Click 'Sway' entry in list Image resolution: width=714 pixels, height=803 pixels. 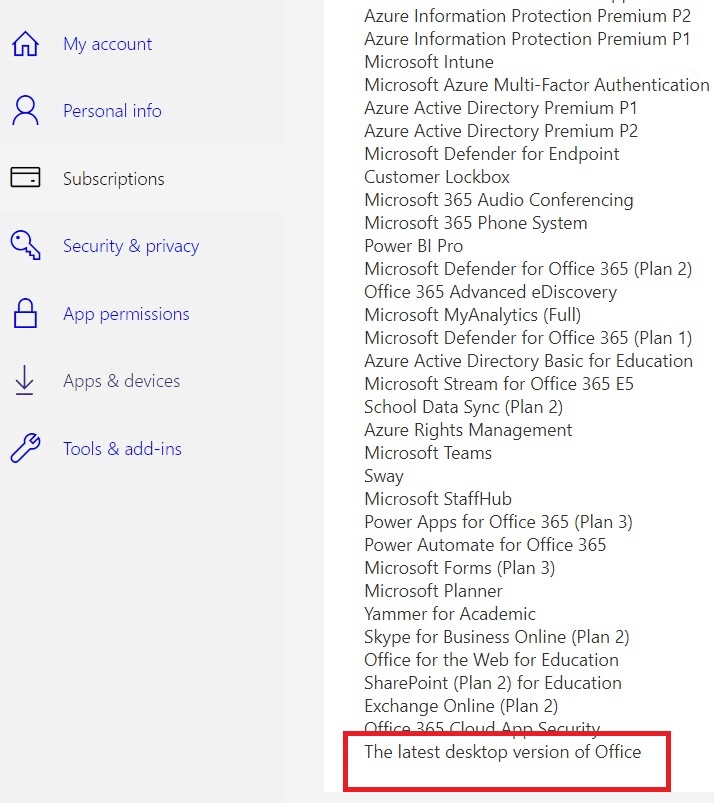[x=384, y=476]
